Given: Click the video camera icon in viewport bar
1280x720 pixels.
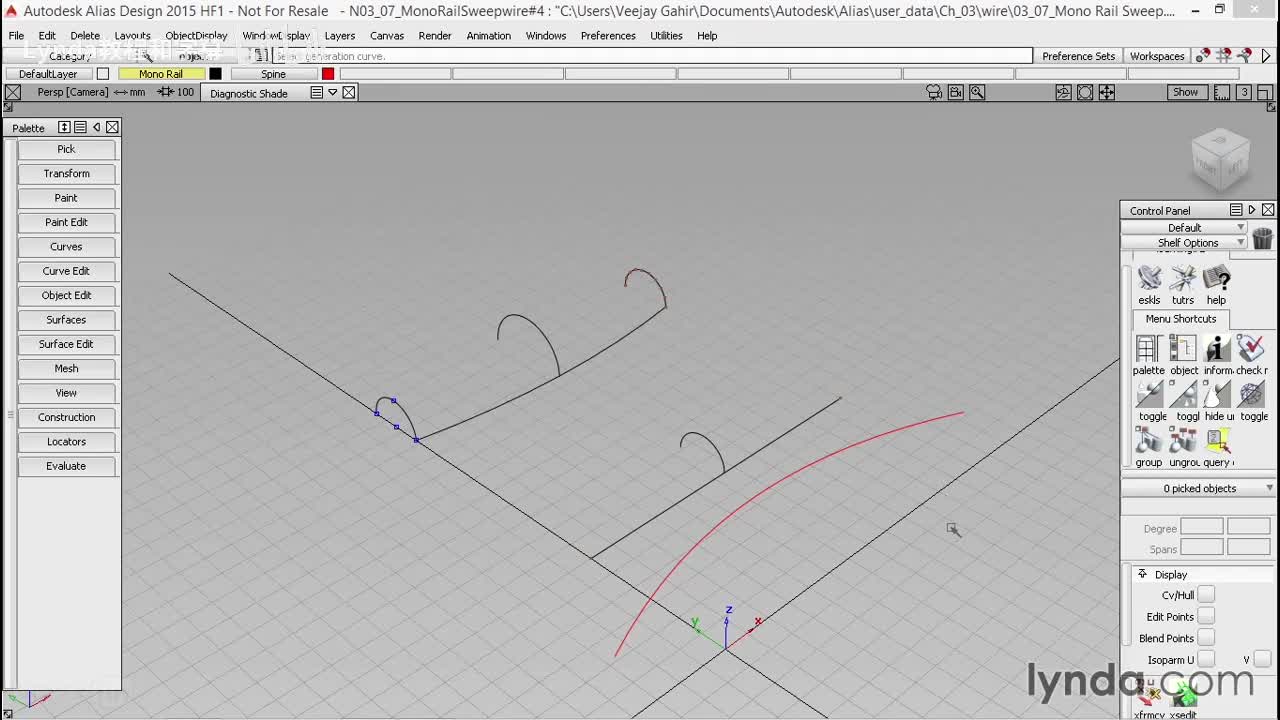Looking at the screenshot, I should [x=956, y=92].
